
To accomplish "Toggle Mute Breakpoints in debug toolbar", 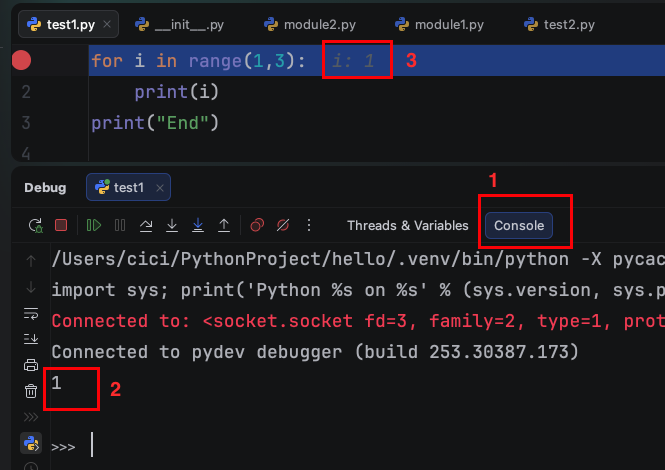I will pos(283,225).
